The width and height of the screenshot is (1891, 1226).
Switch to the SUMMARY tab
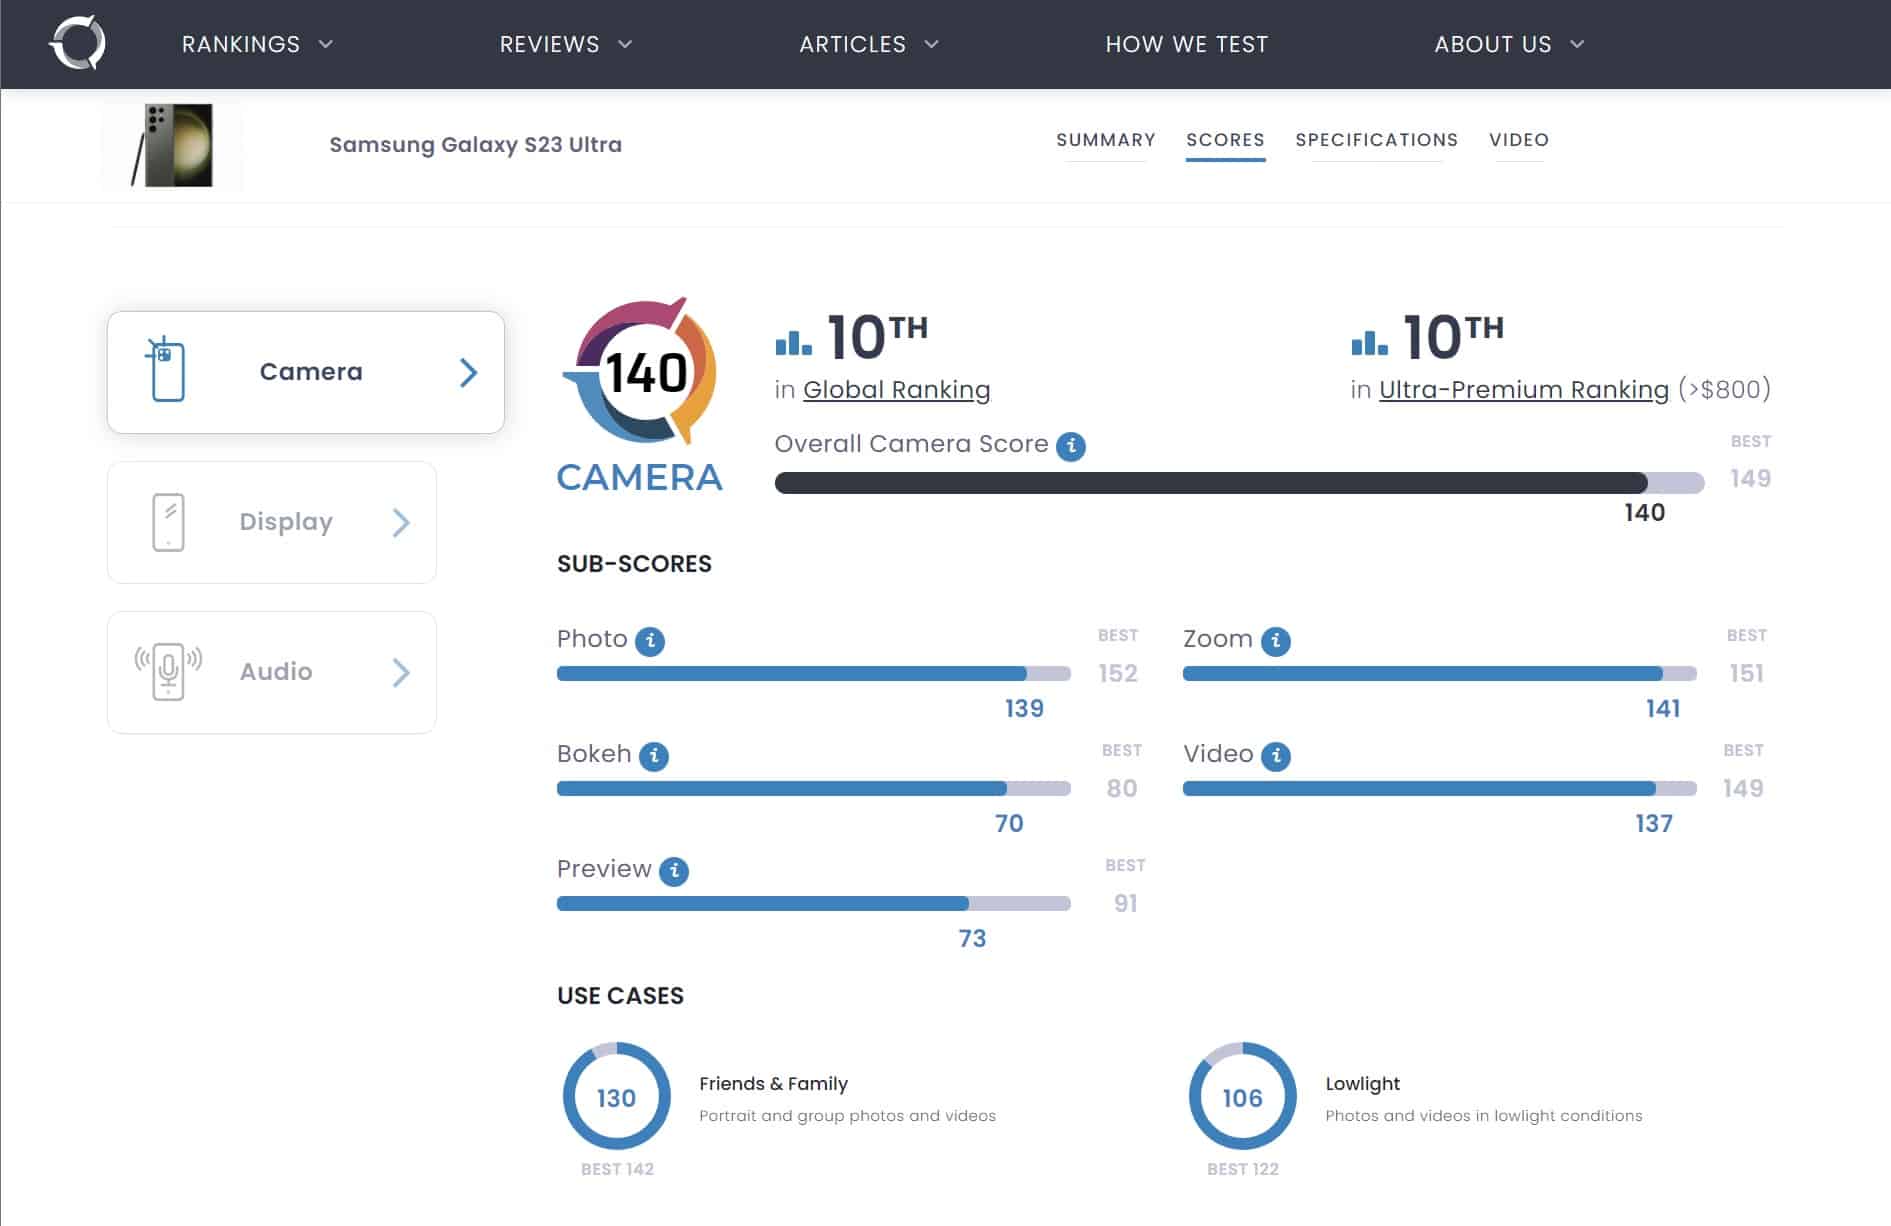1106,140
